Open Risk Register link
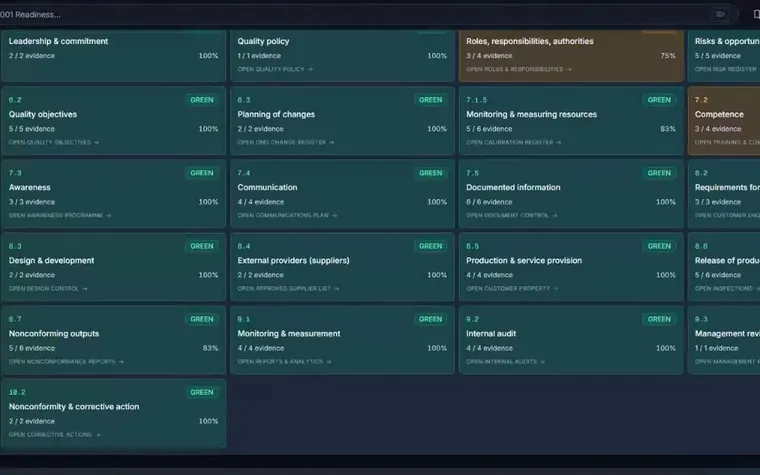 pos(727,69)
